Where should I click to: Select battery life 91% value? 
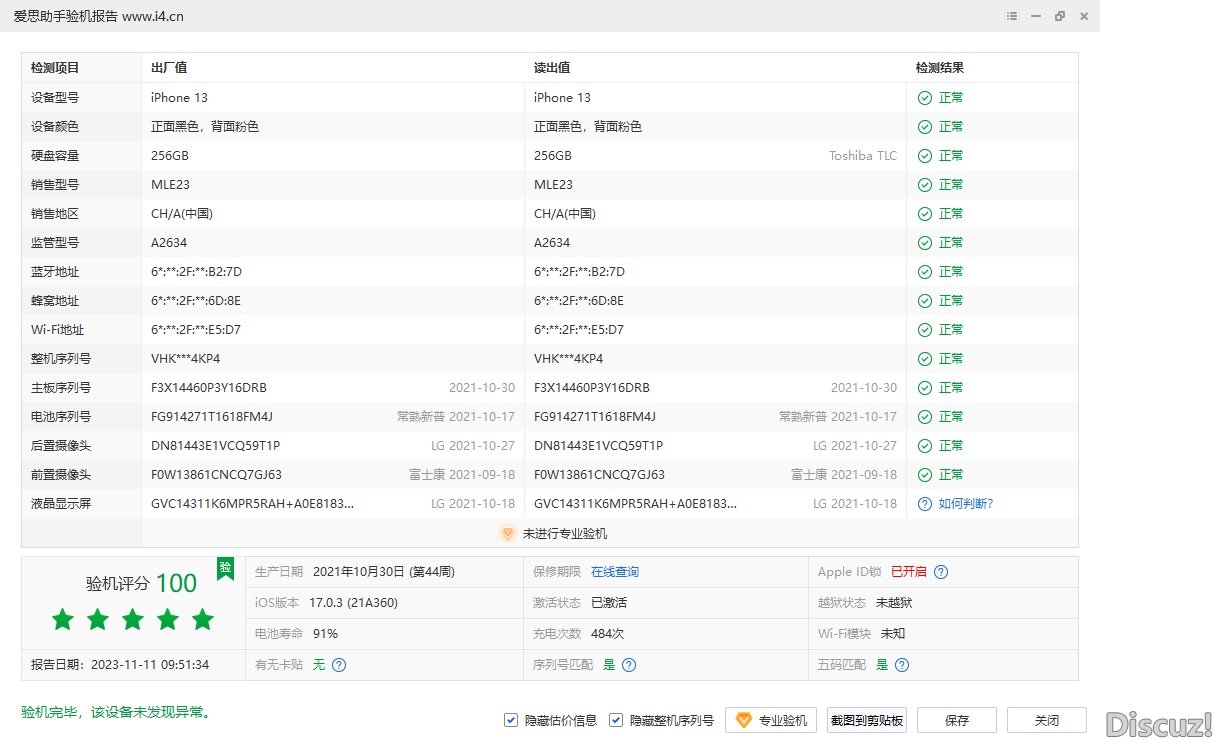click(325, 634)
